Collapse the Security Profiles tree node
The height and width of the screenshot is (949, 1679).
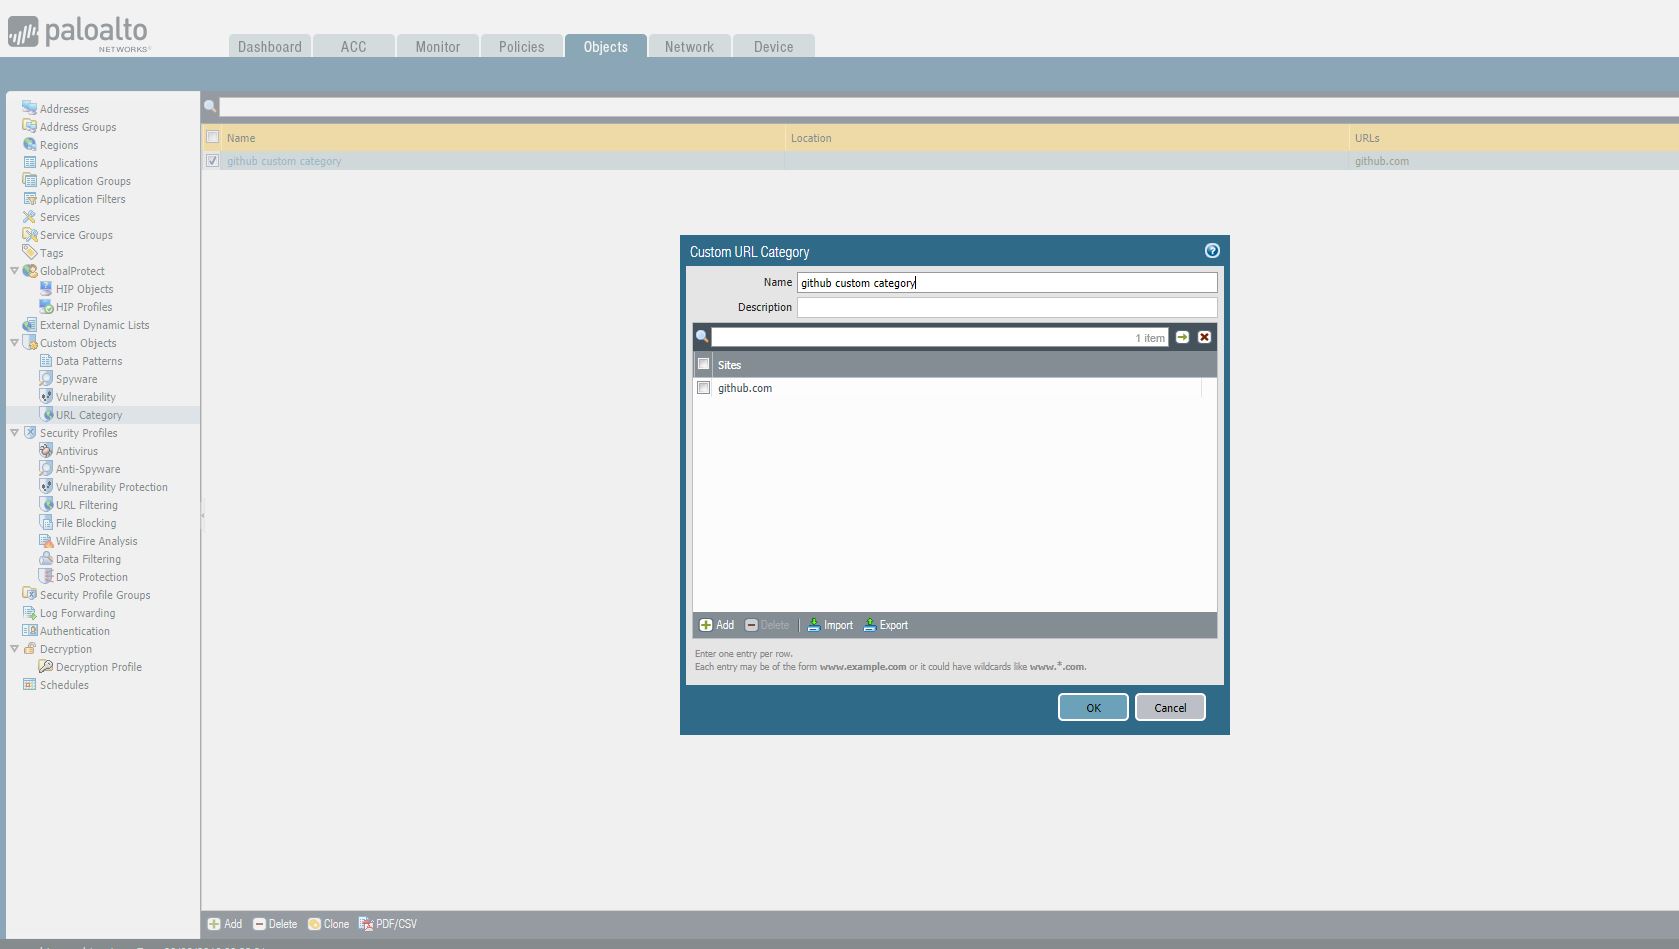14,432
